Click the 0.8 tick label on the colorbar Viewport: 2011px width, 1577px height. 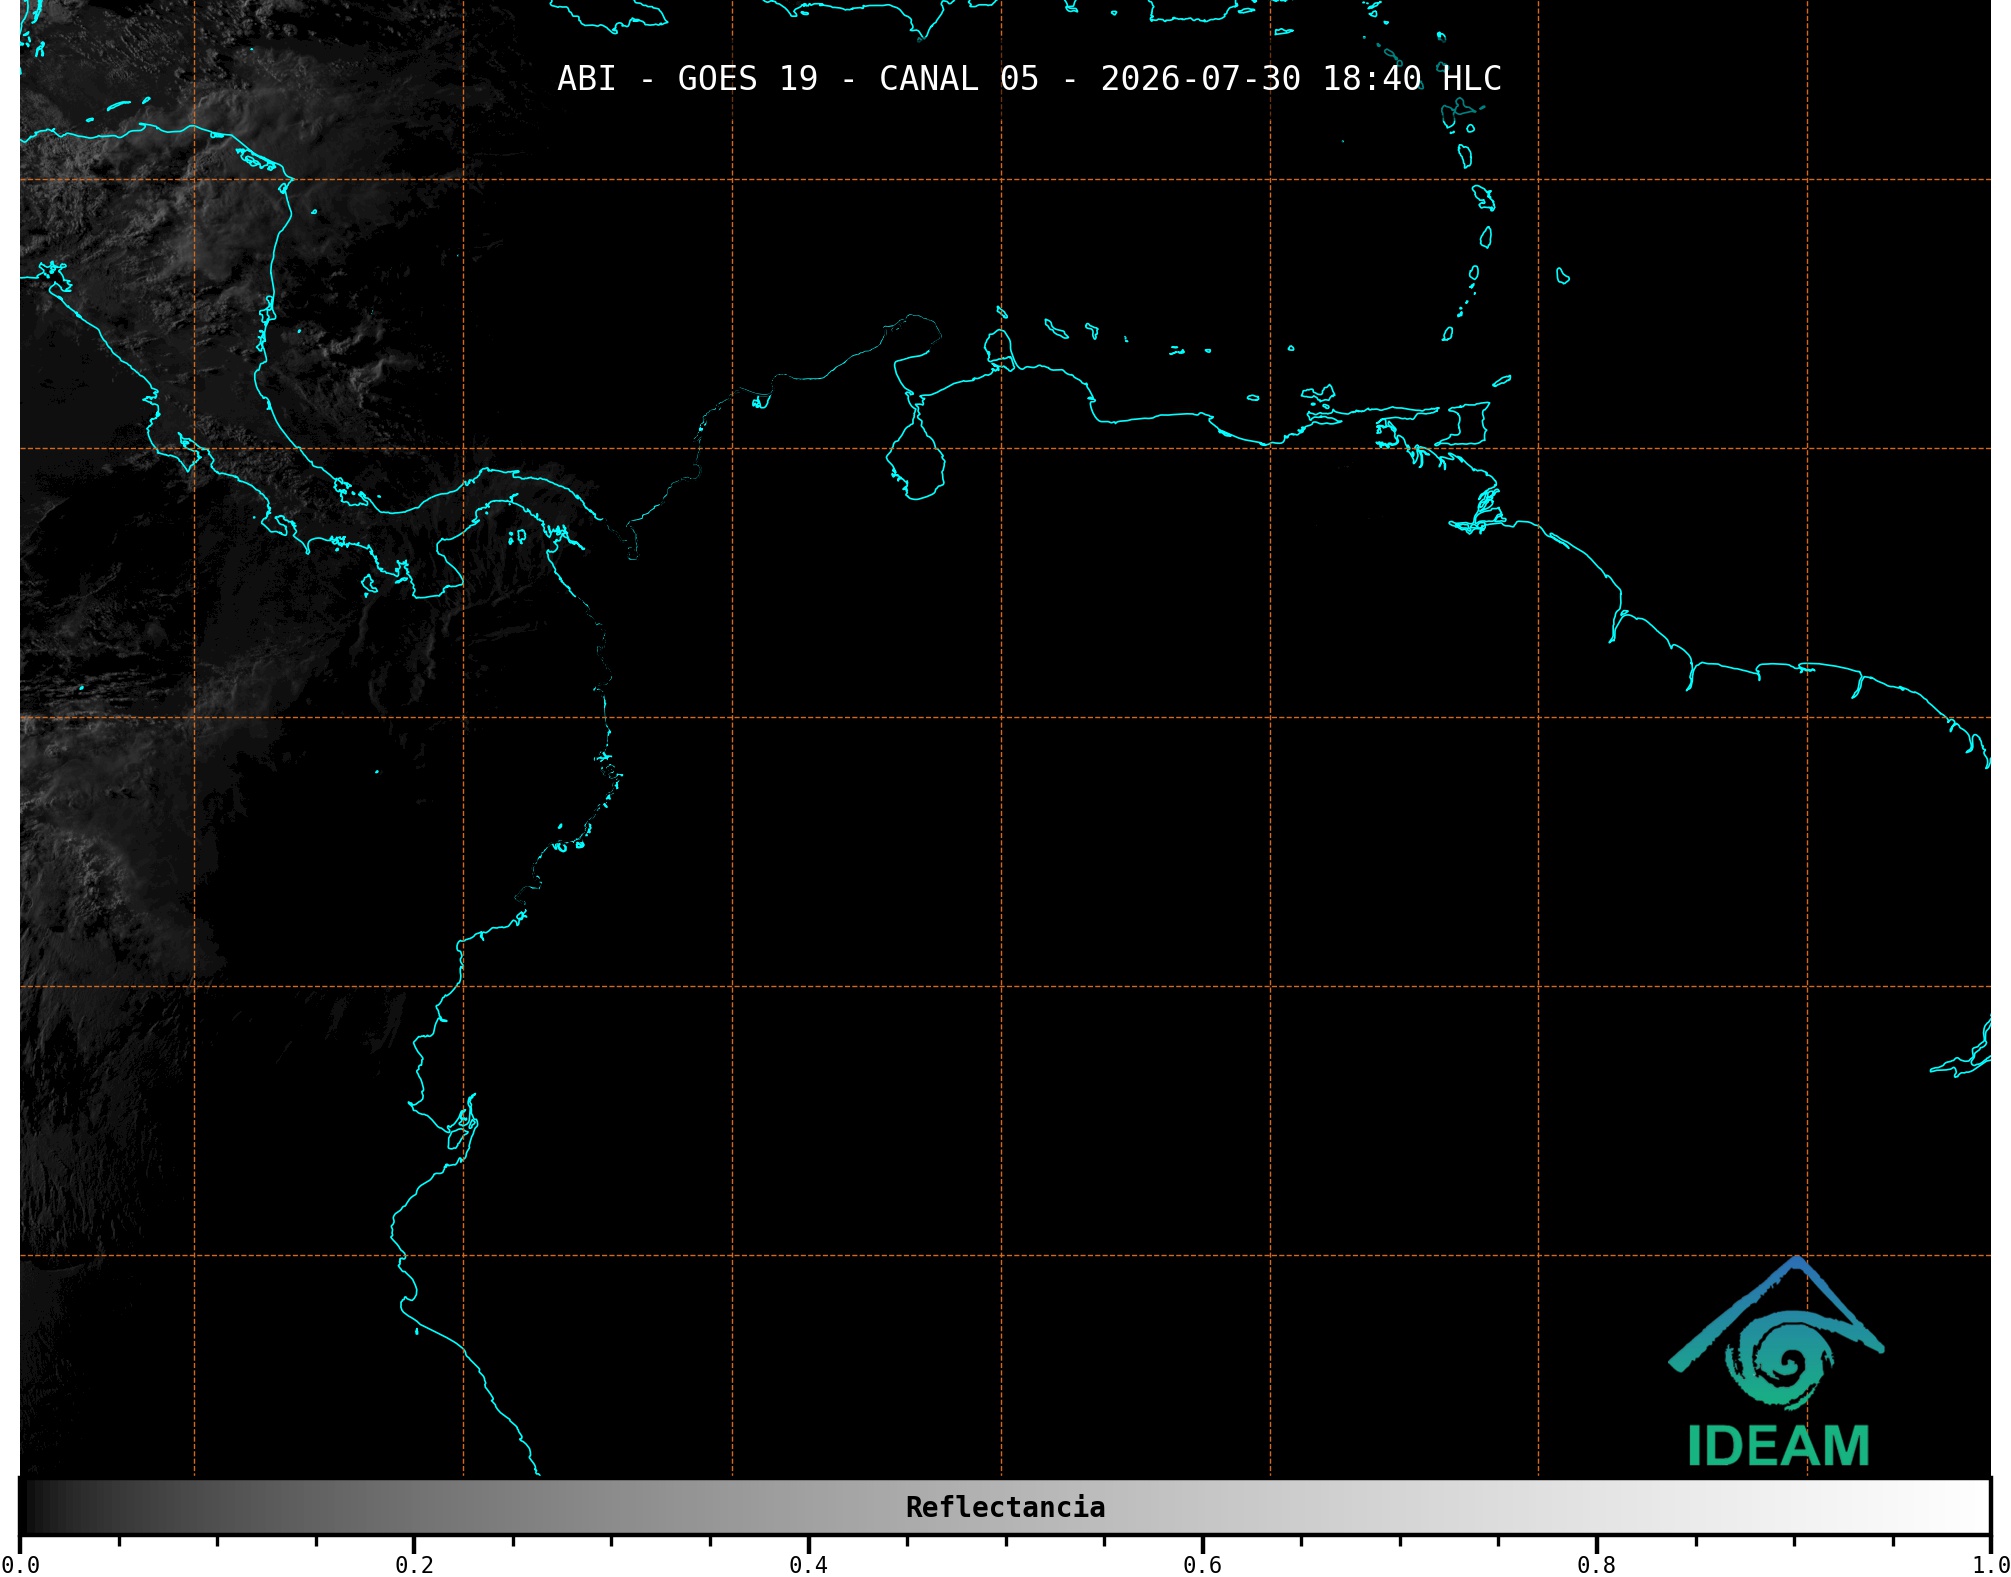(1596, 1564)
